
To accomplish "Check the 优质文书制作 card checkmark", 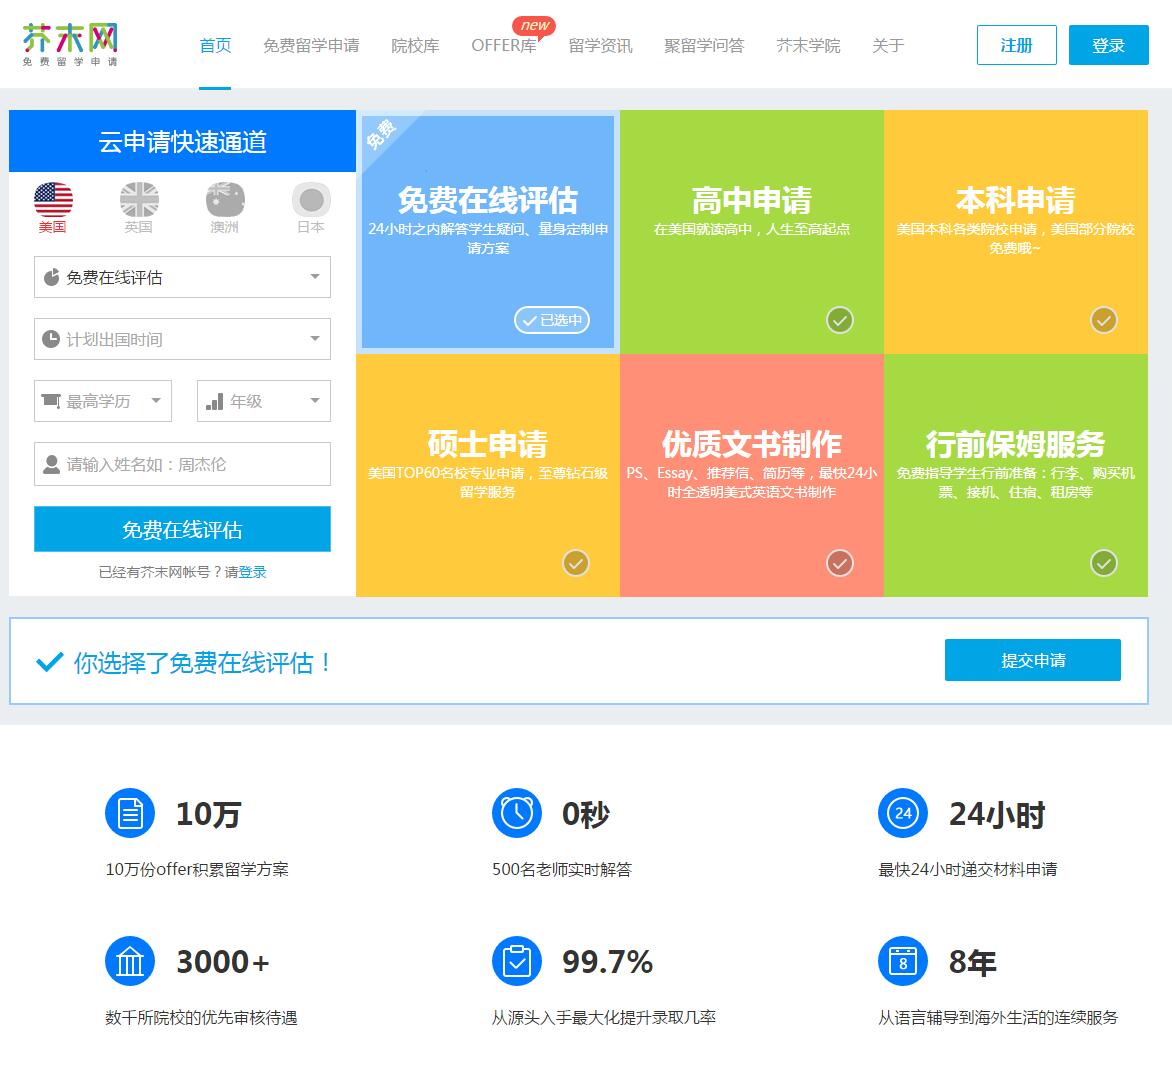I will tap(839, 563).
